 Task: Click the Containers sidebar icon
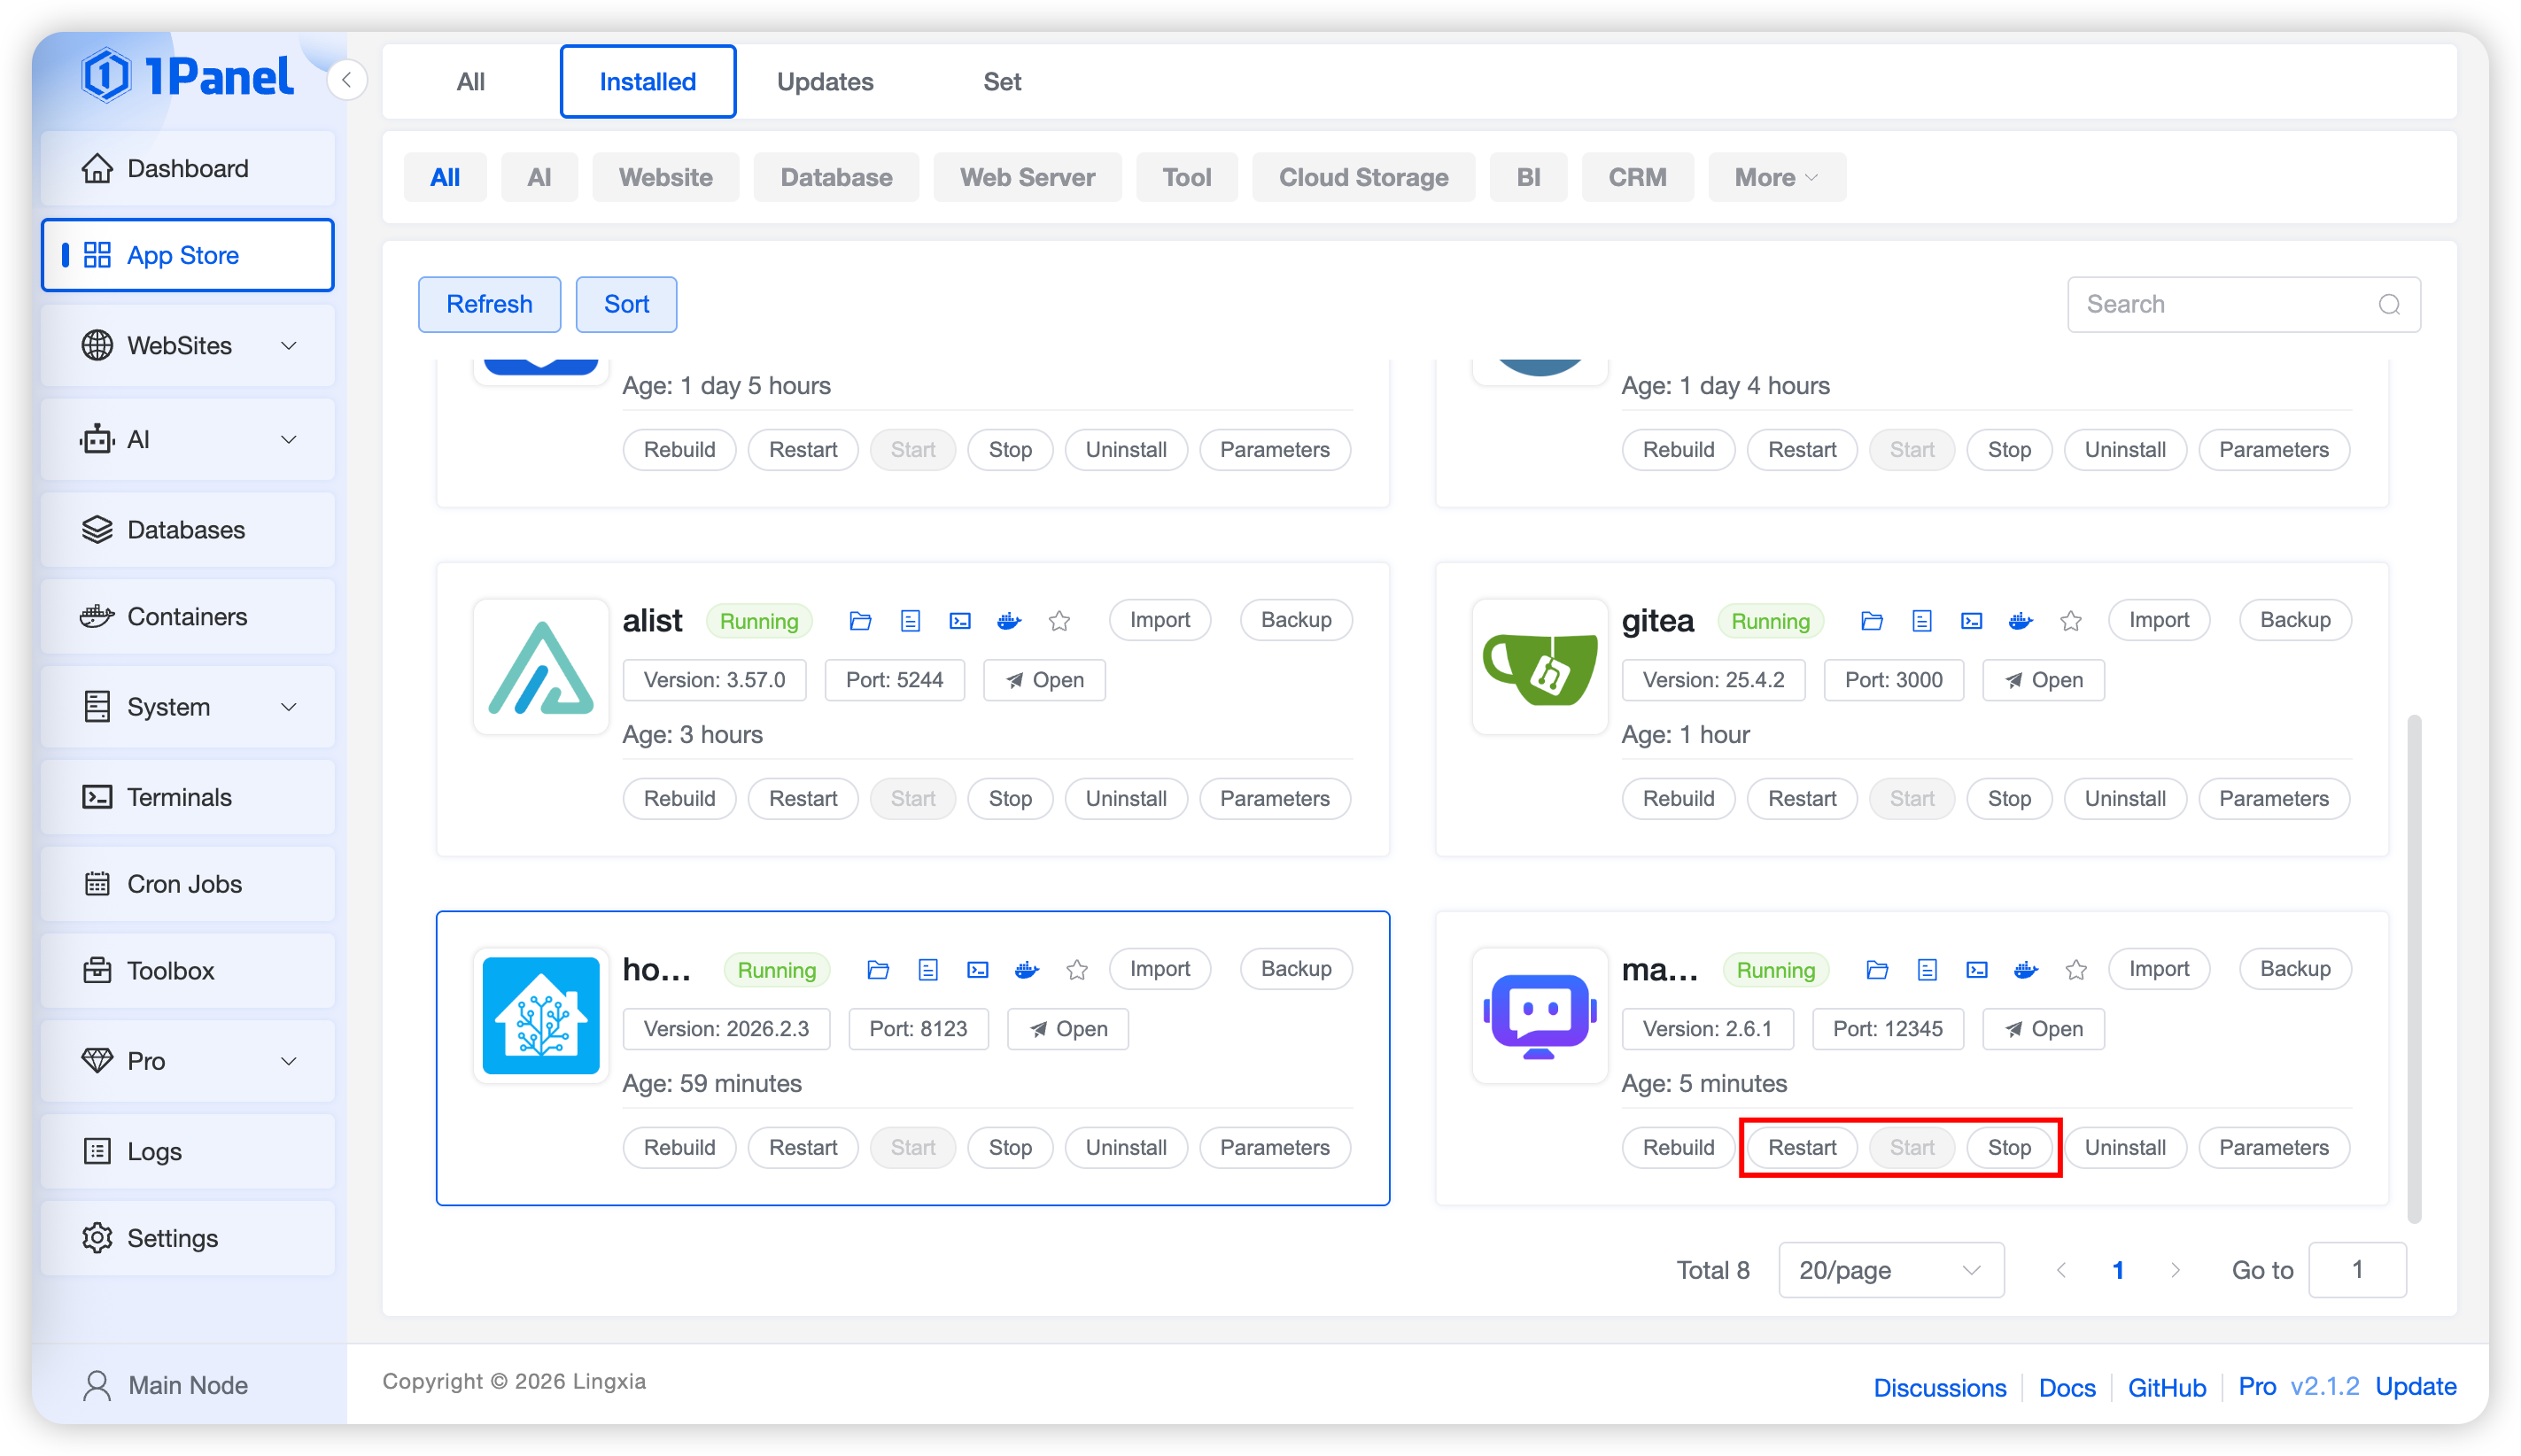pyautogui.click(x=97, y=616)
